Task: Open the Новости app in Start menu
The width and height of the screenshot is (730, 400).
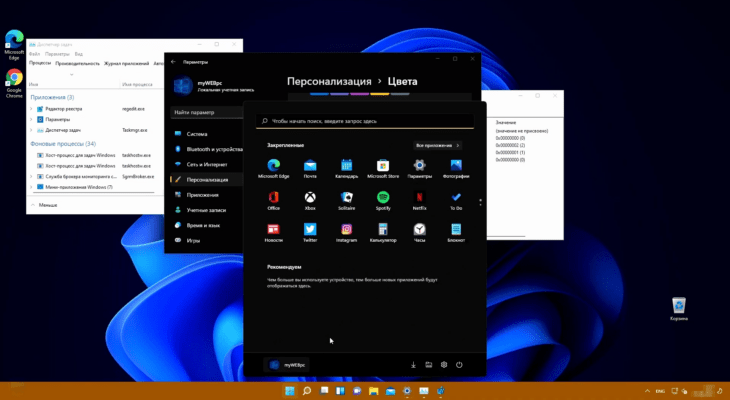Action: (273, 232)
